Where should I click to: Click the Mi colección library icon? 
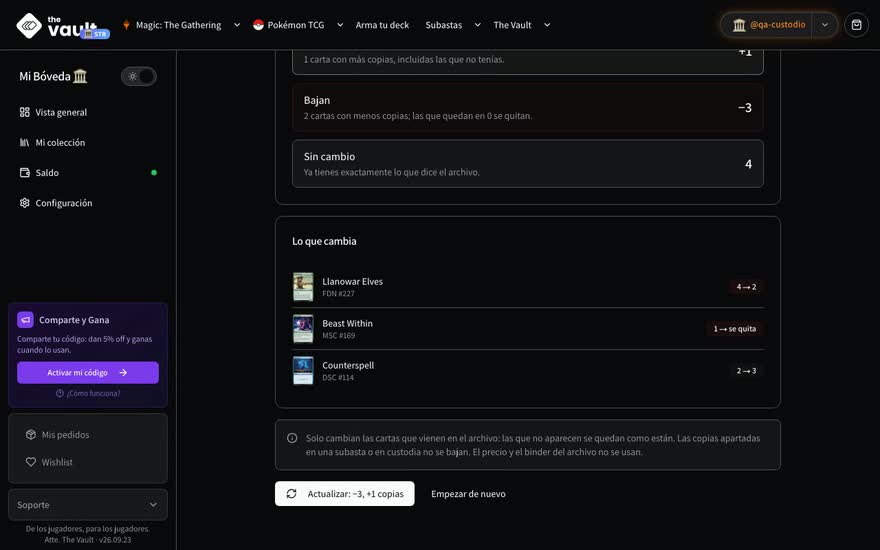coord(25,143)
